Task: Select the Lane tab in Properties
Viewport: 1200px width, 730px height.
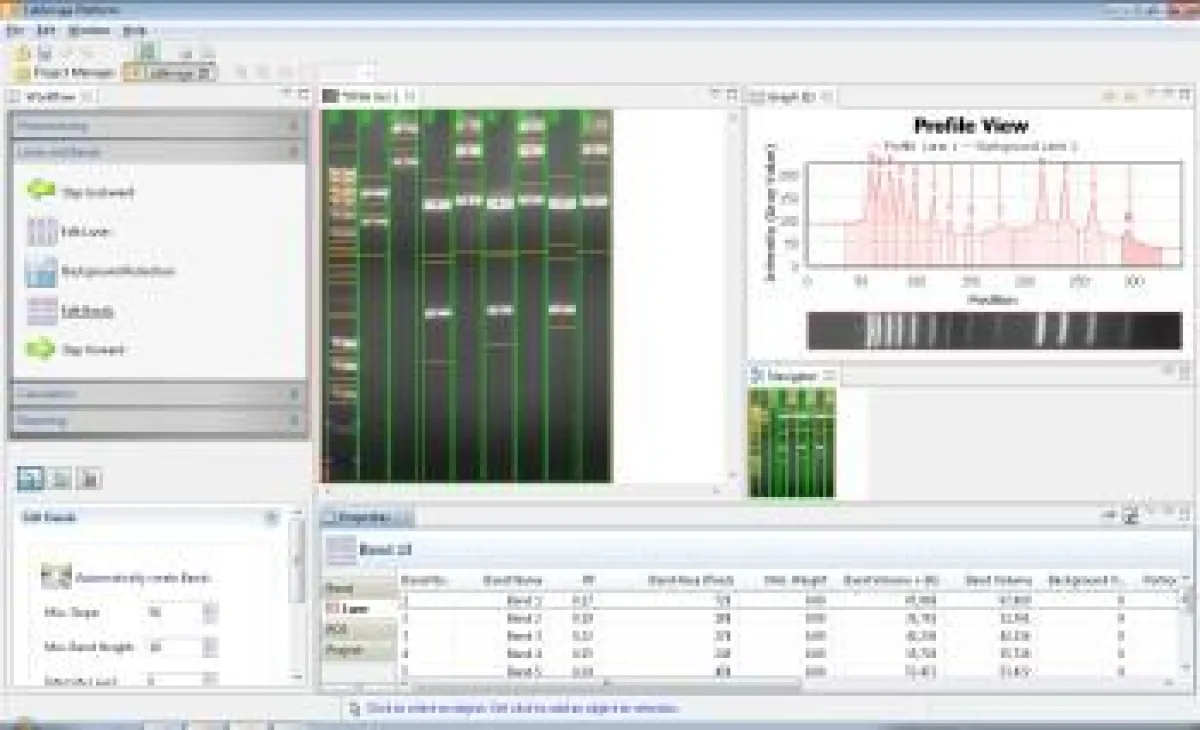Action: (358, 609)
